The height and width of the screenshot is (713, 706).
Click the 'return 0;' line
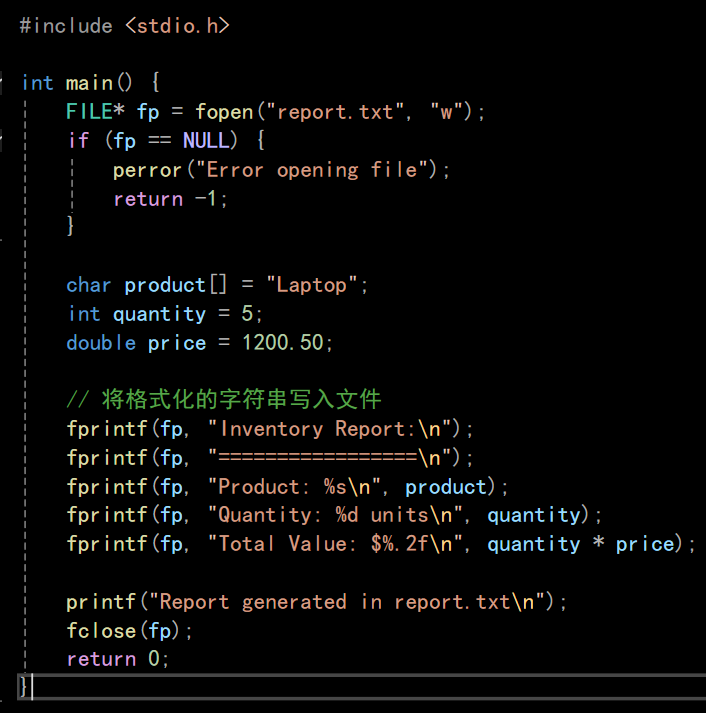click(118, 659)
